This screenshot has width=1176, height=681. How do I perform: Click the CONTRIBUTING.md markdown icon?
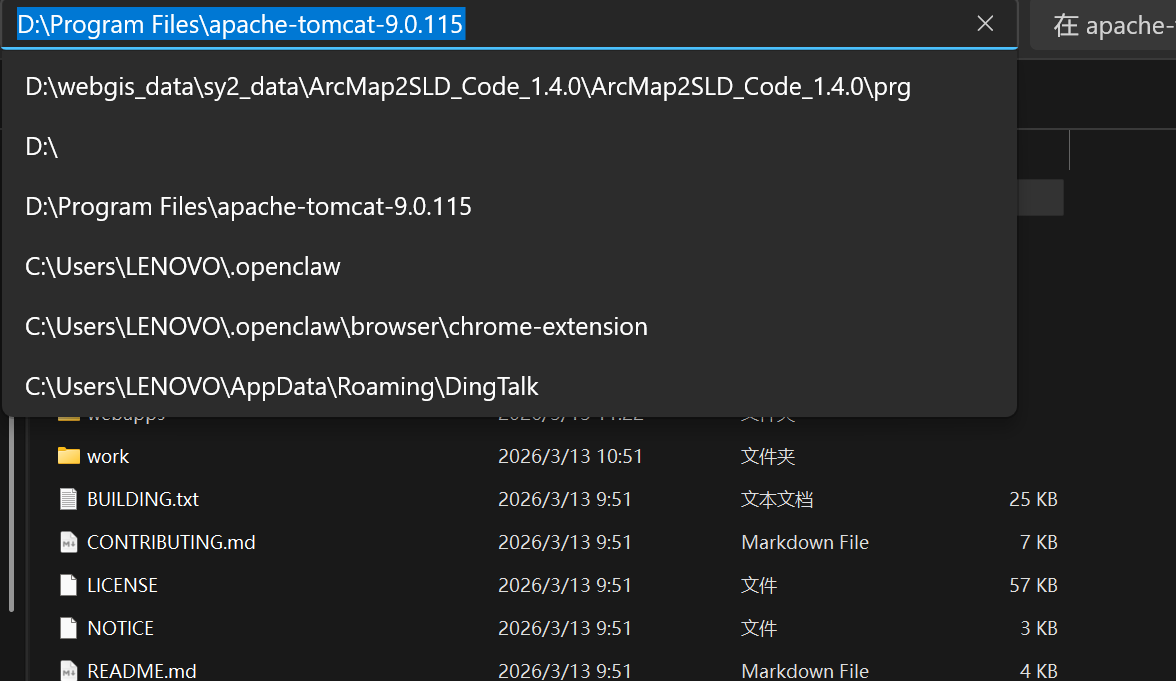coord(68,542)
